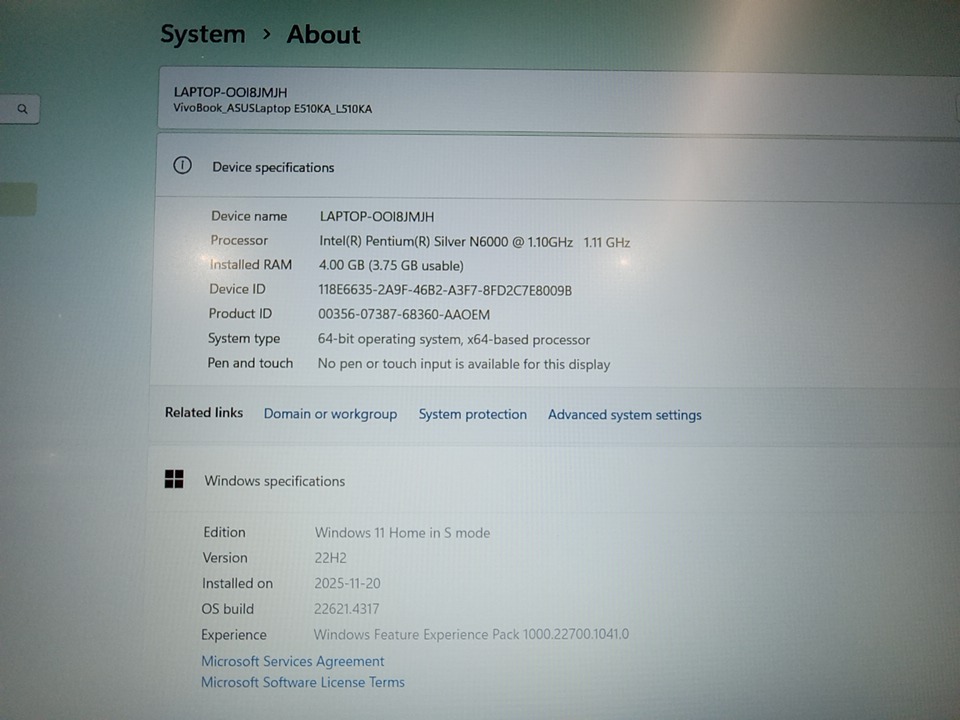
Task: Click the Device specifications info icon
Action: [x=182, y=166]
